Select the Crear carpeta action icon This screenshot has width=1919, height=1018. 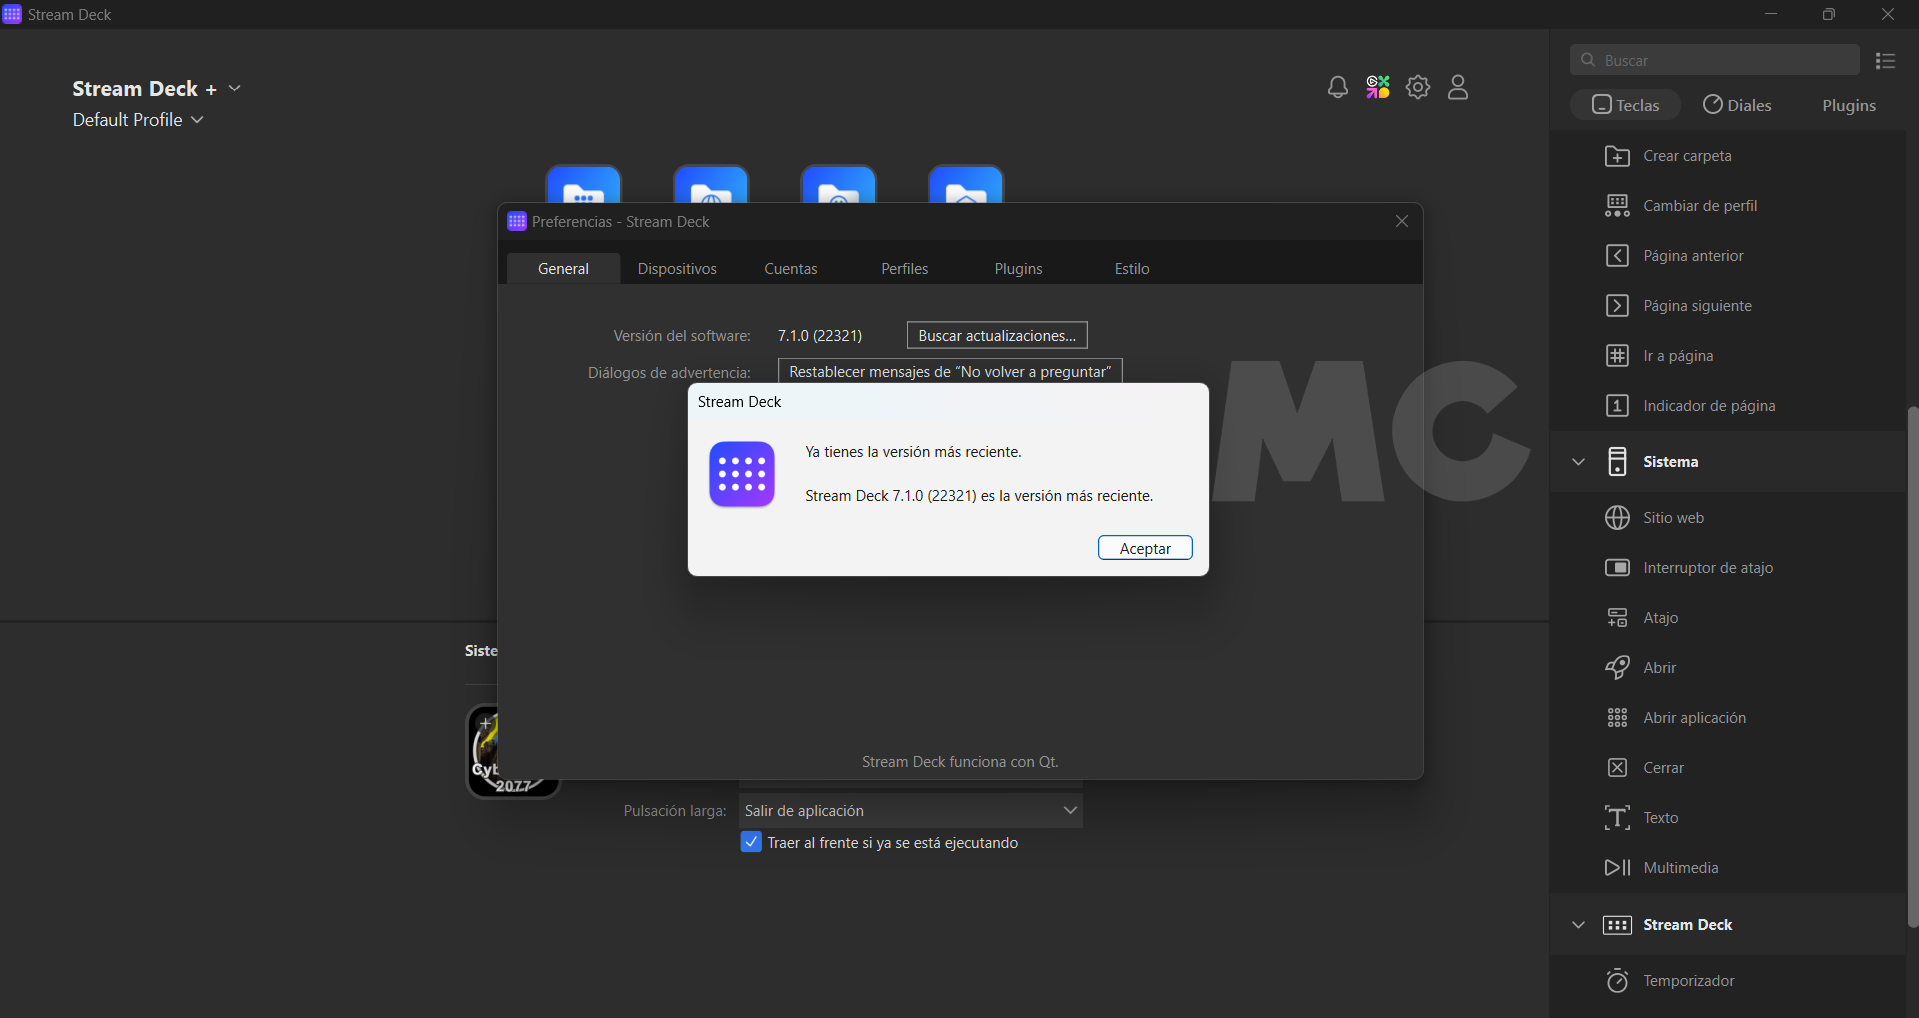point(1617,156)
